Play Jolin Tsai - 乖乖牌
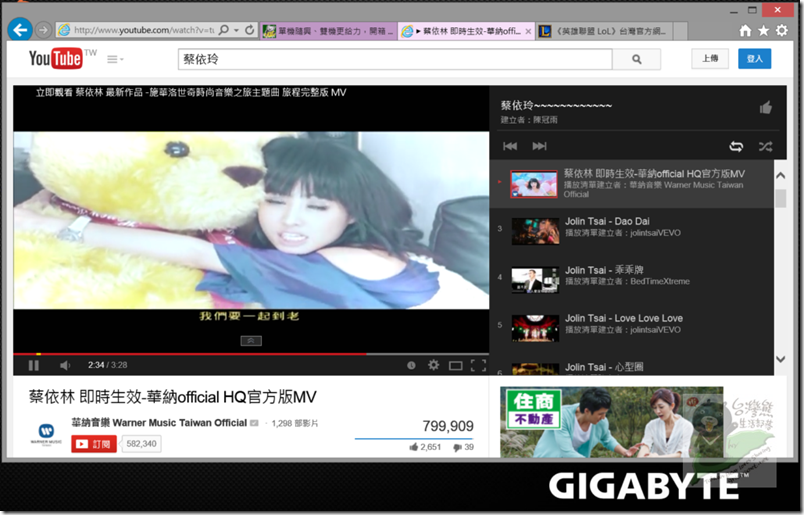This screenshot has width=804, height=515. tap(604, 270)
